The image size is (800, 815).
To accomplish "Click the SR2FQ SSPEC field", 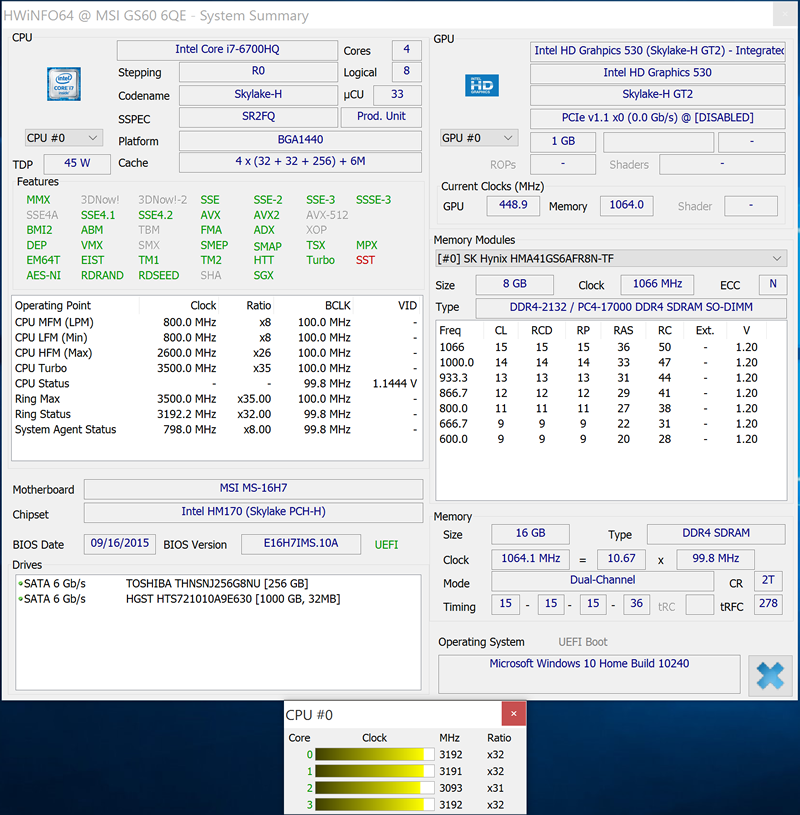I will pos(258,116).
